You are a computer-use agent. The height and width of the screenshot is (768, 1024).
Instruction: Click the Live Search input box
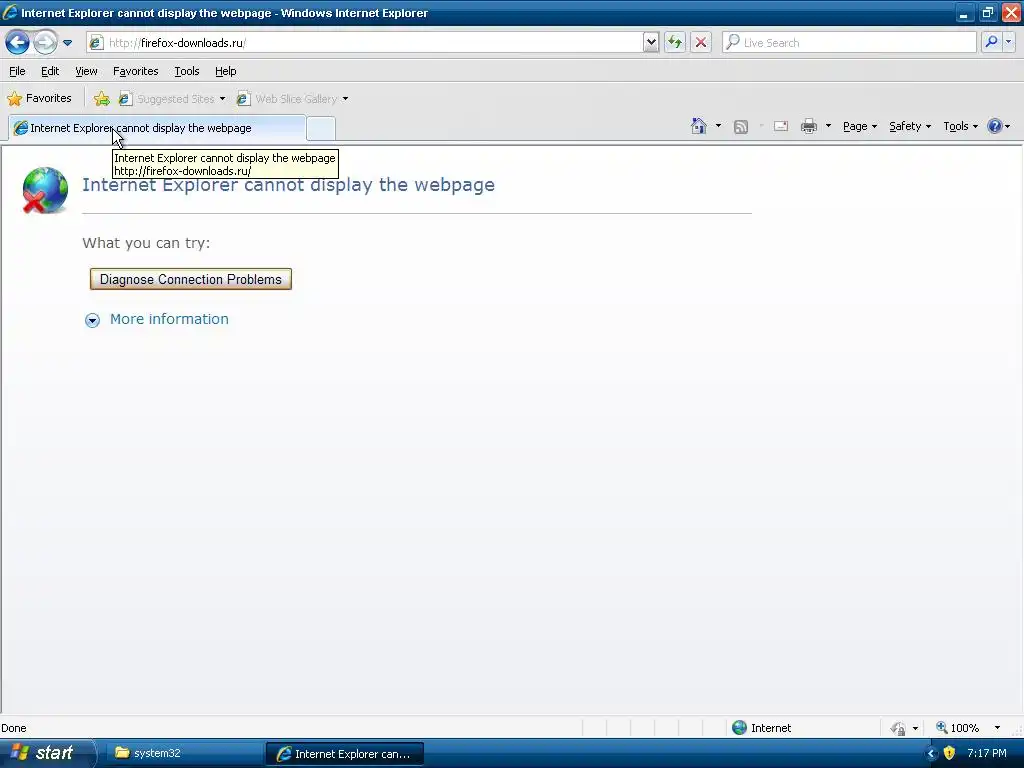click(x=849, y=43)
